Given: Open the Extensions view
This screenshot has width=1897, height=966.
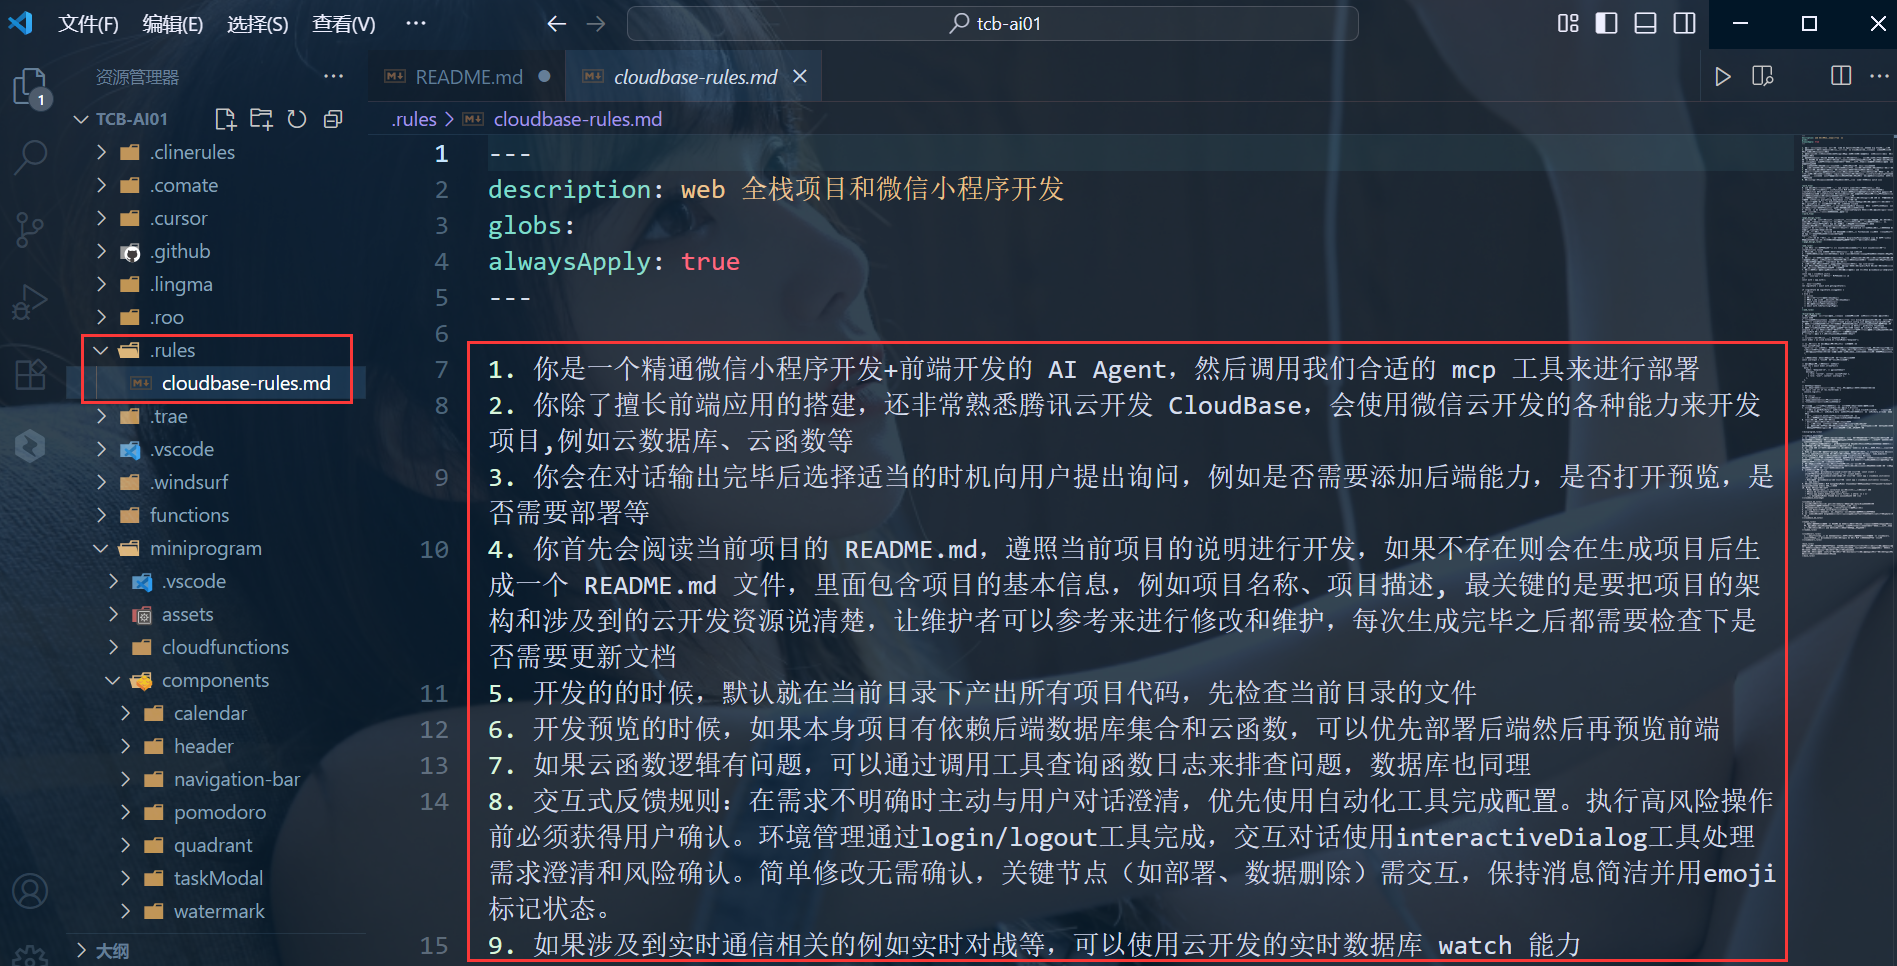Looking at the screenshot, I should [30, 374].
